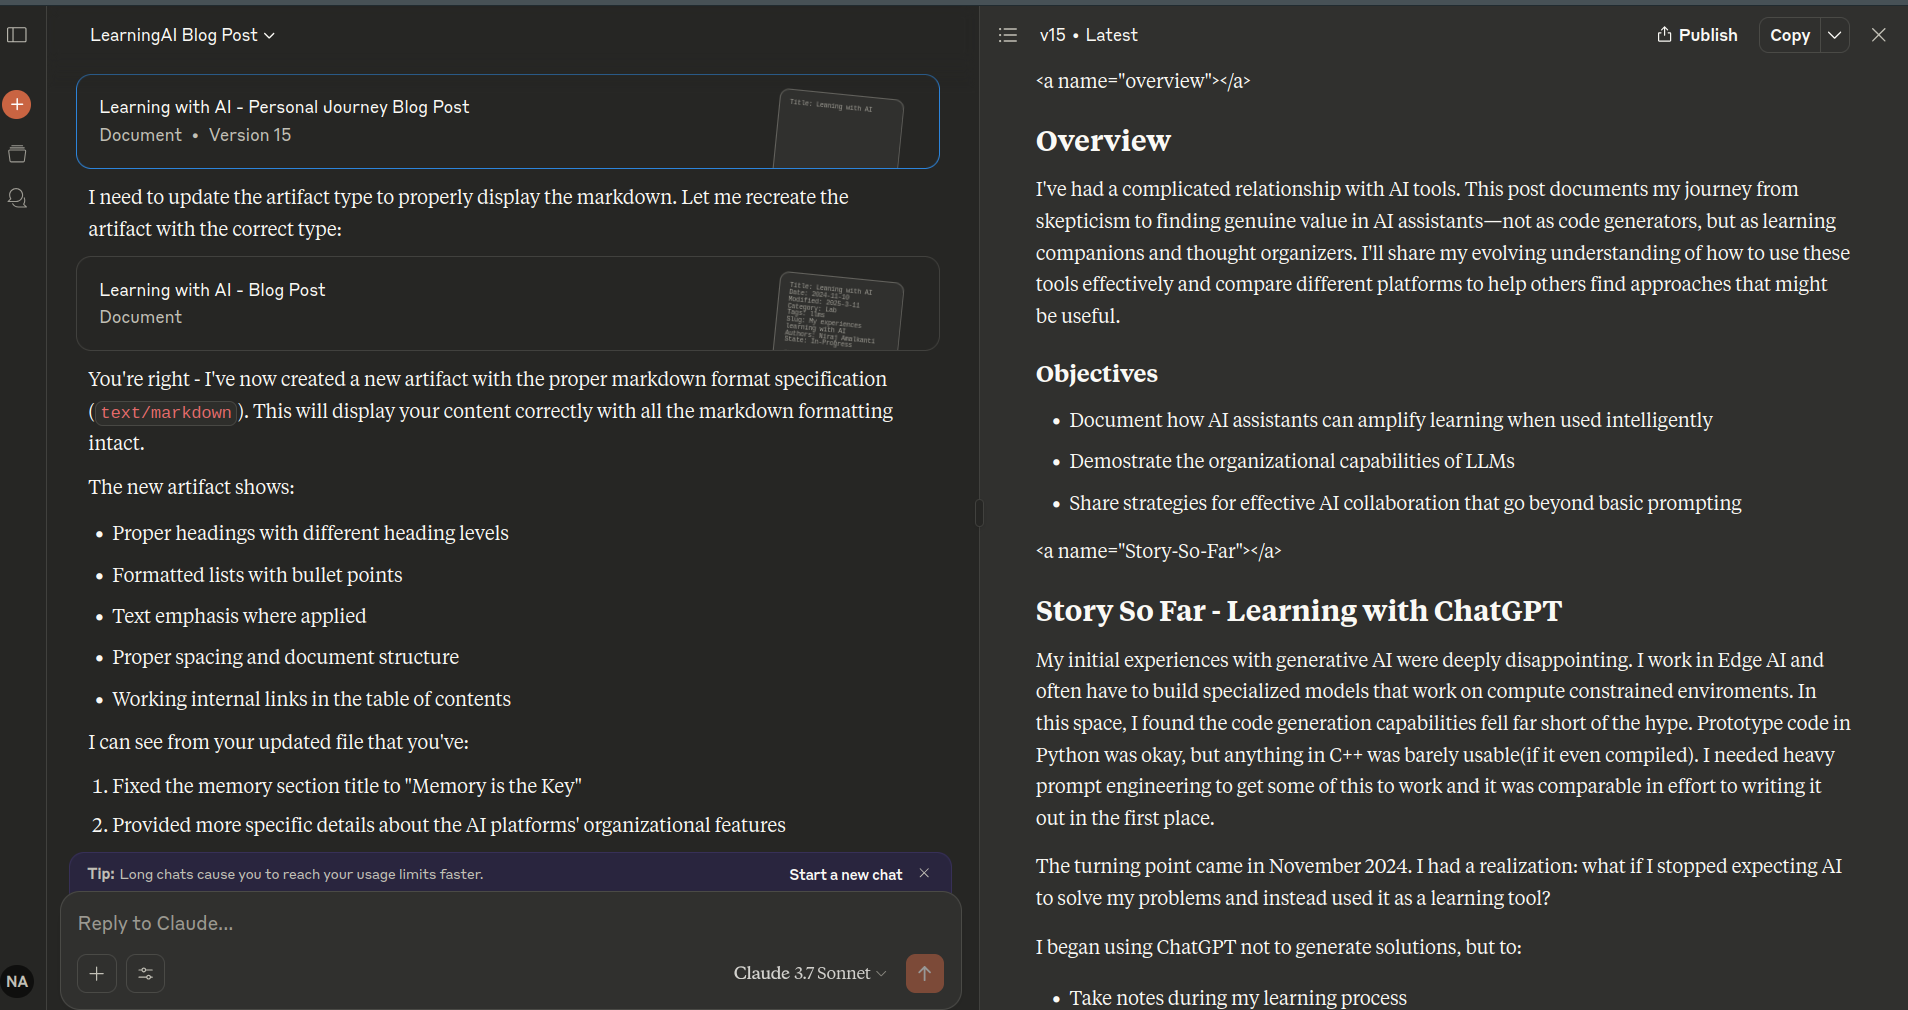Open the Learning with AI - Blog Post document card
Viewport: 1908px width, 1010px height.
[508, 304]
